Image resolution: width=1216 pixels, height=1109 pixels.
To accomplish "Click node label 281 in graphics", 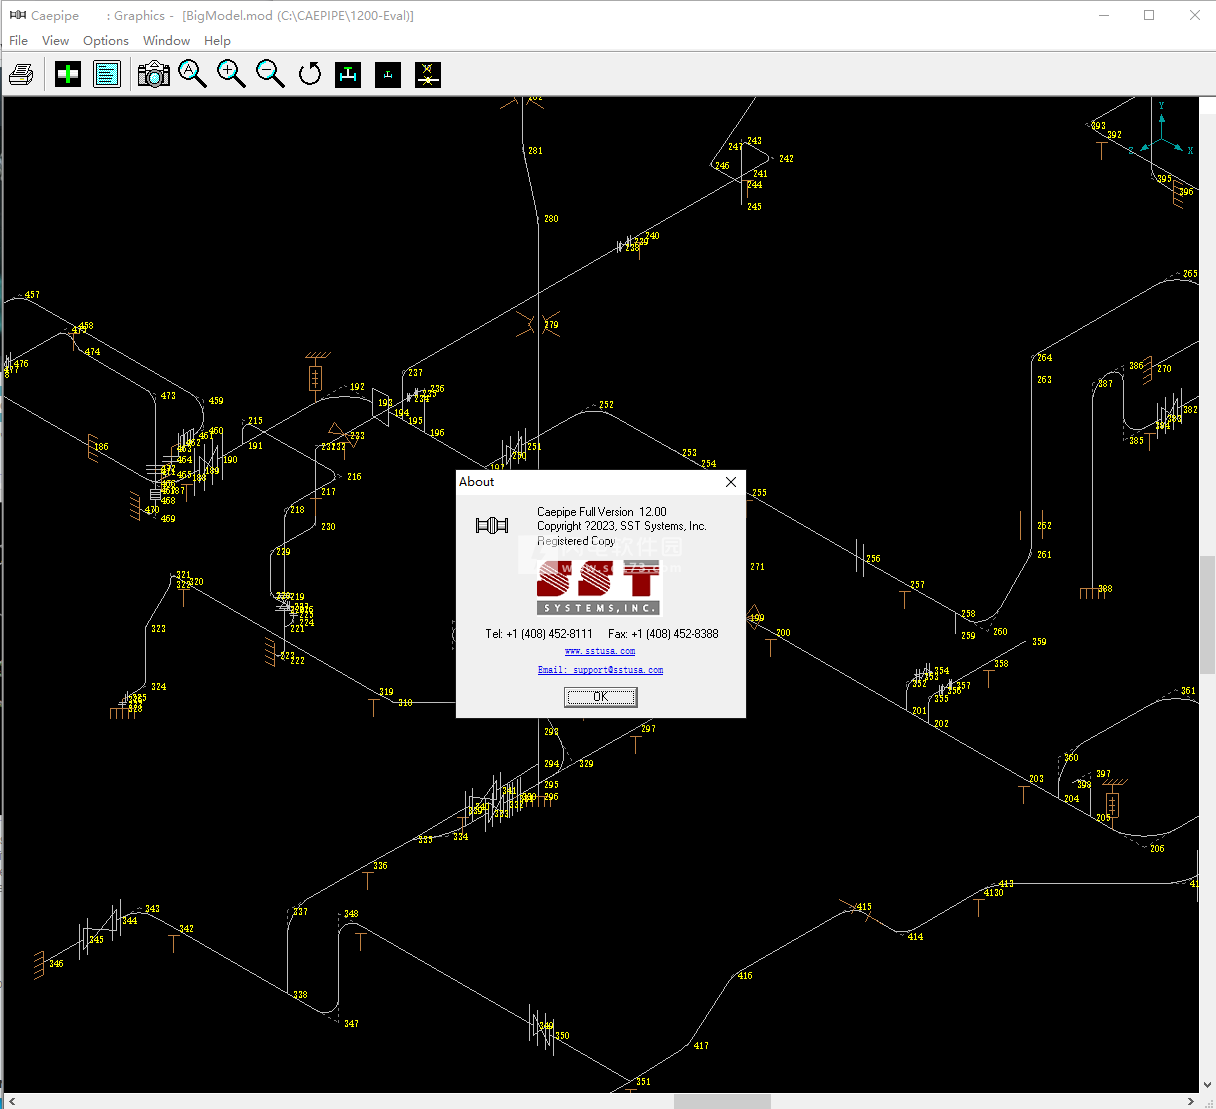I will coord(535,151).
